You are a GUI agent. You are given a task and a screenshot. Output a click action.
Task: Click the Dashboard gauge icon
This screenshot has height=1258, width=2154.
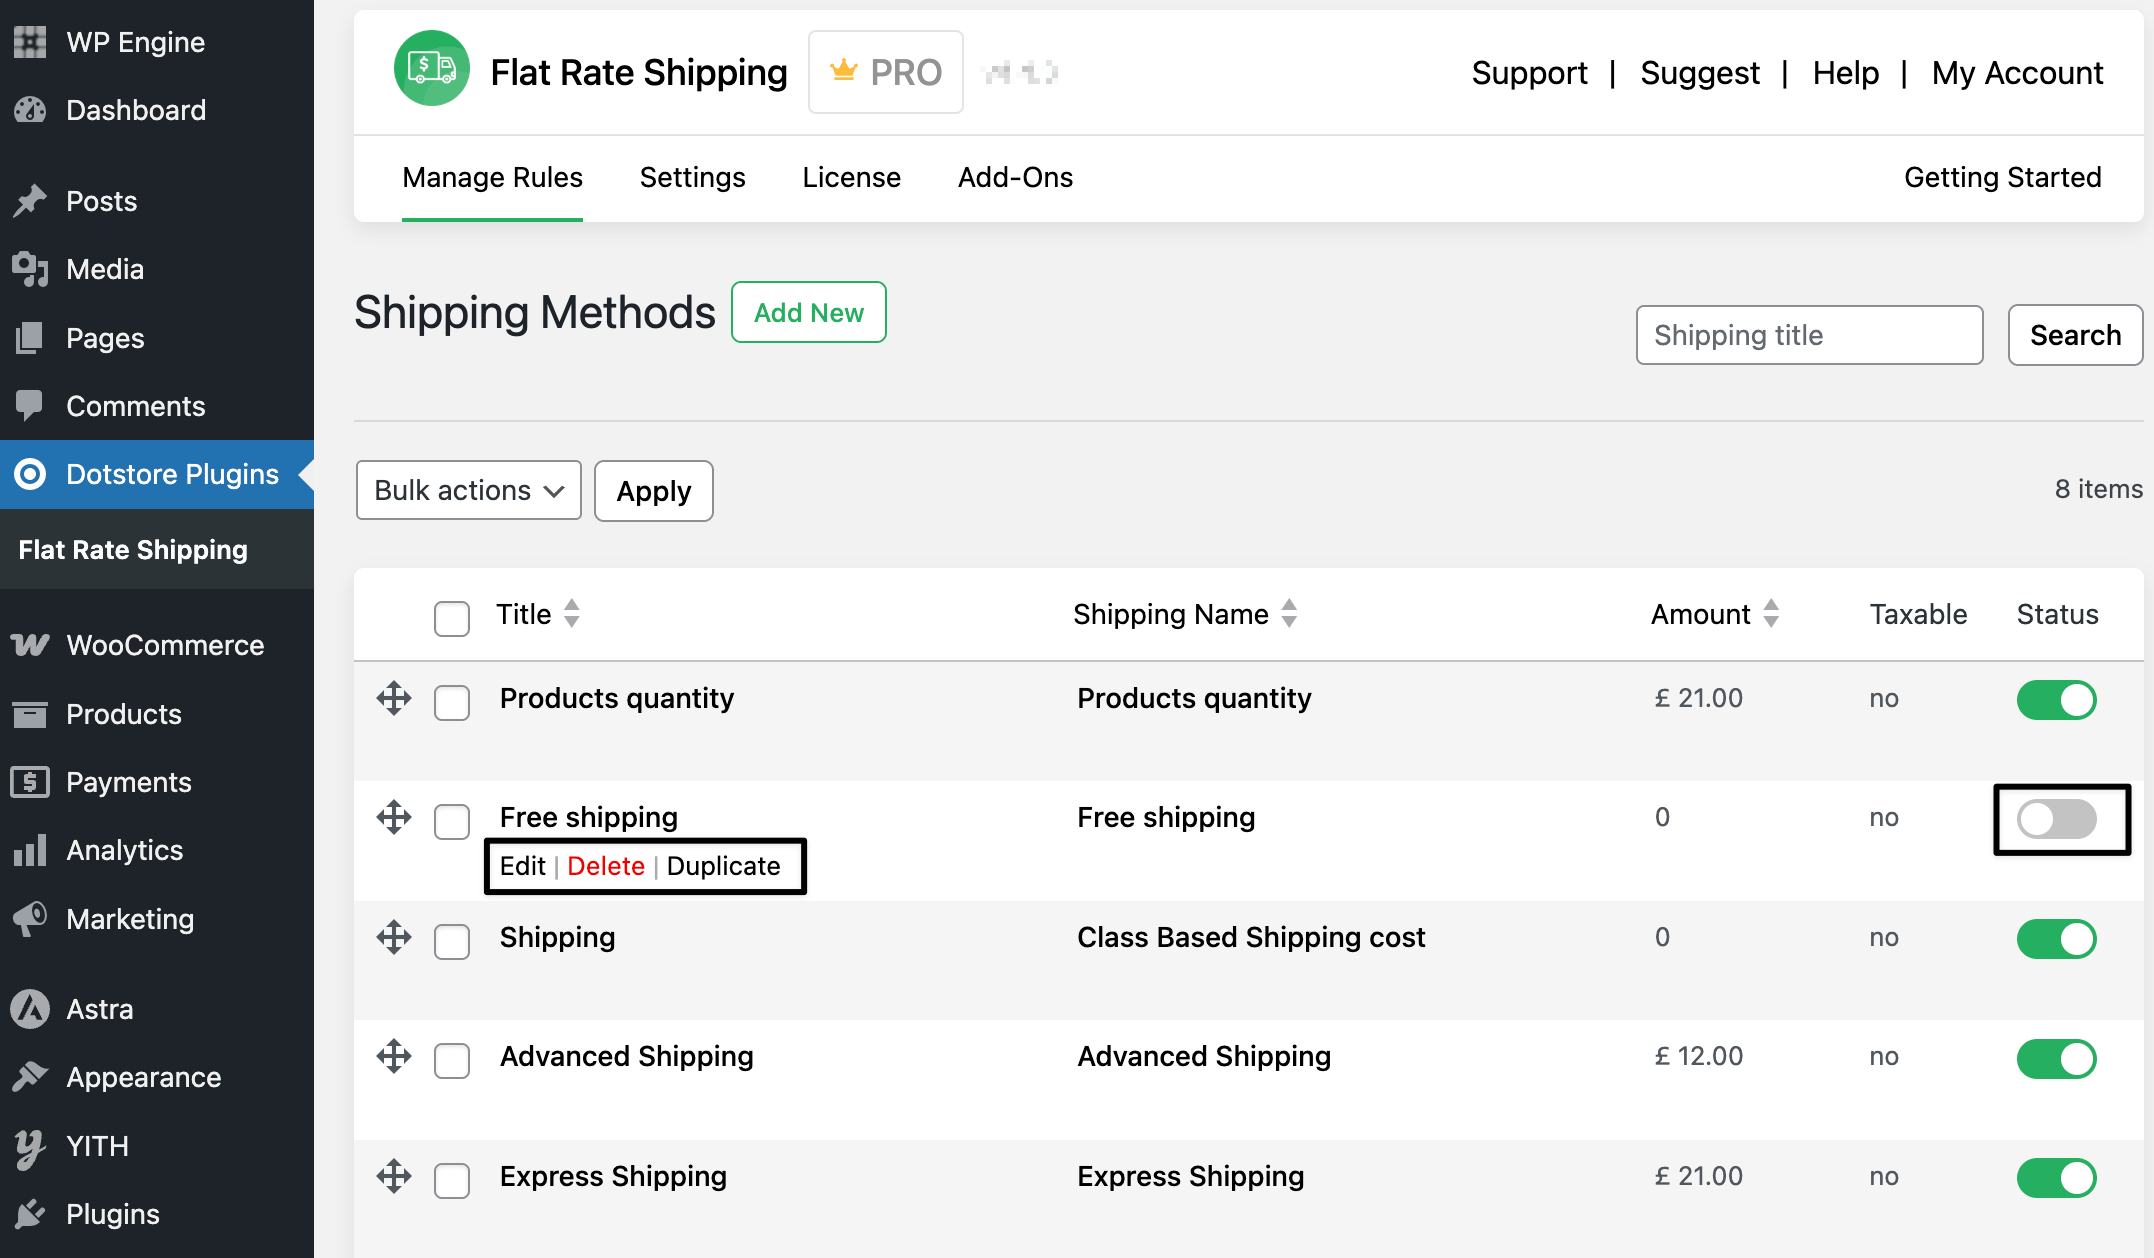point(30,110)
